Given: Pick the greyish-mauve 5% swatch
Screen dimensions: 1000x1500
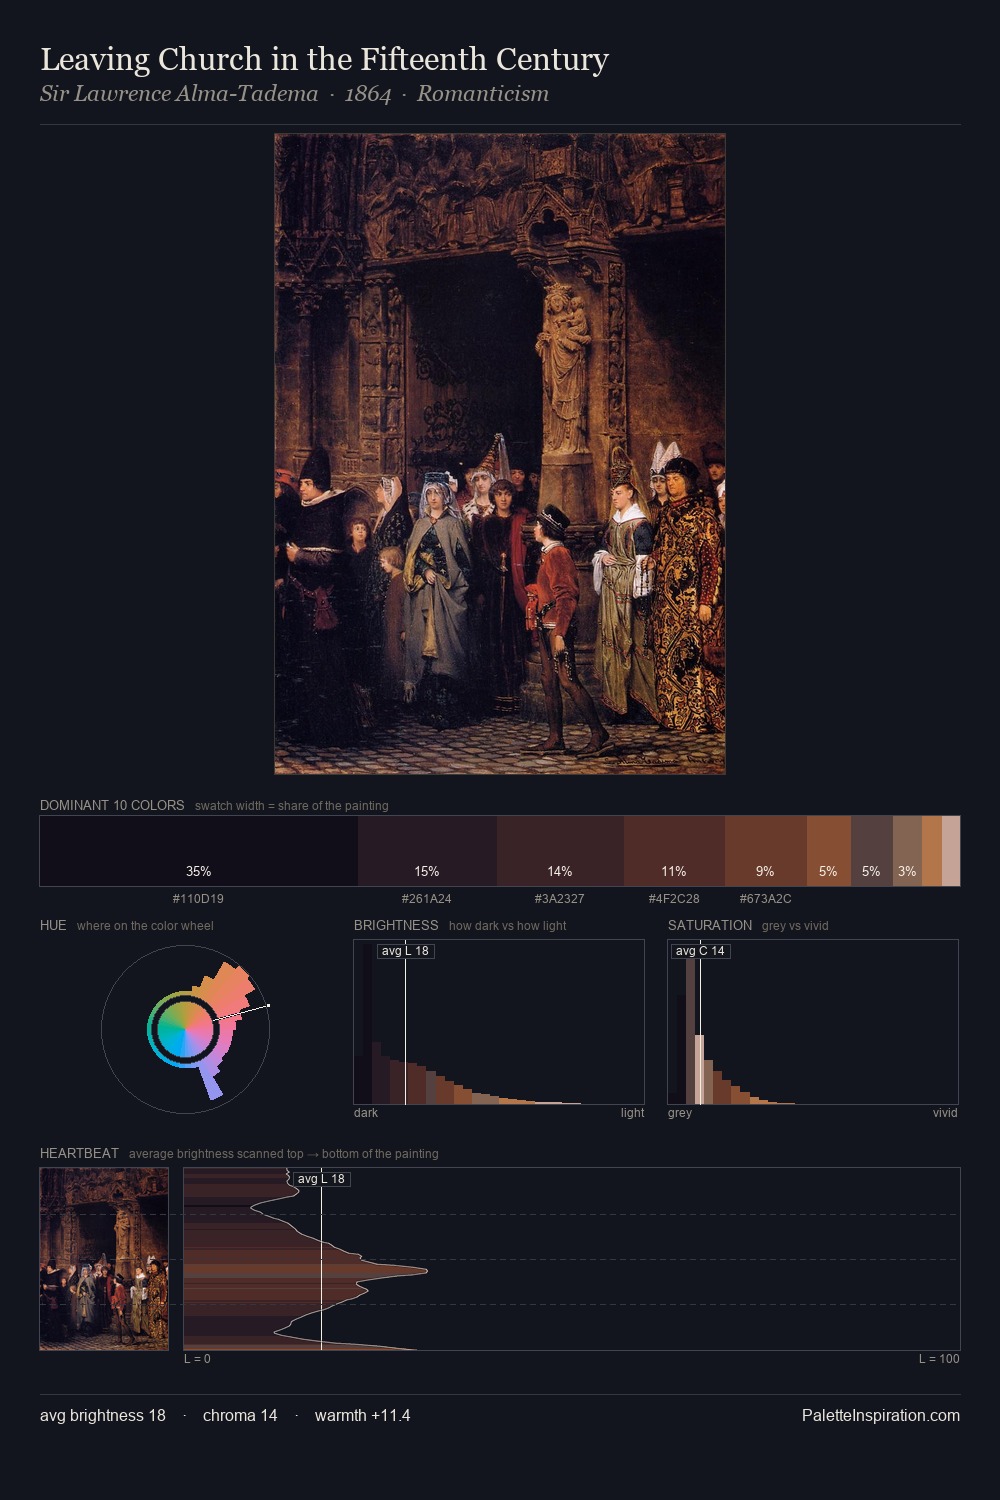Looking at the screenshot, I should (x=871, y=851).
